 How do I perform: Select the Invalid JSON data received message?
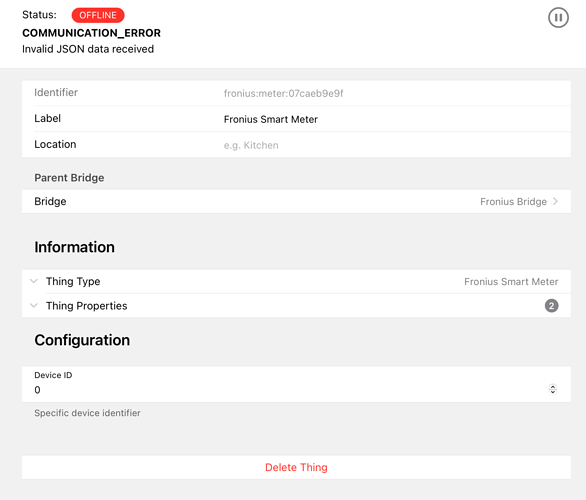point(88,49)
